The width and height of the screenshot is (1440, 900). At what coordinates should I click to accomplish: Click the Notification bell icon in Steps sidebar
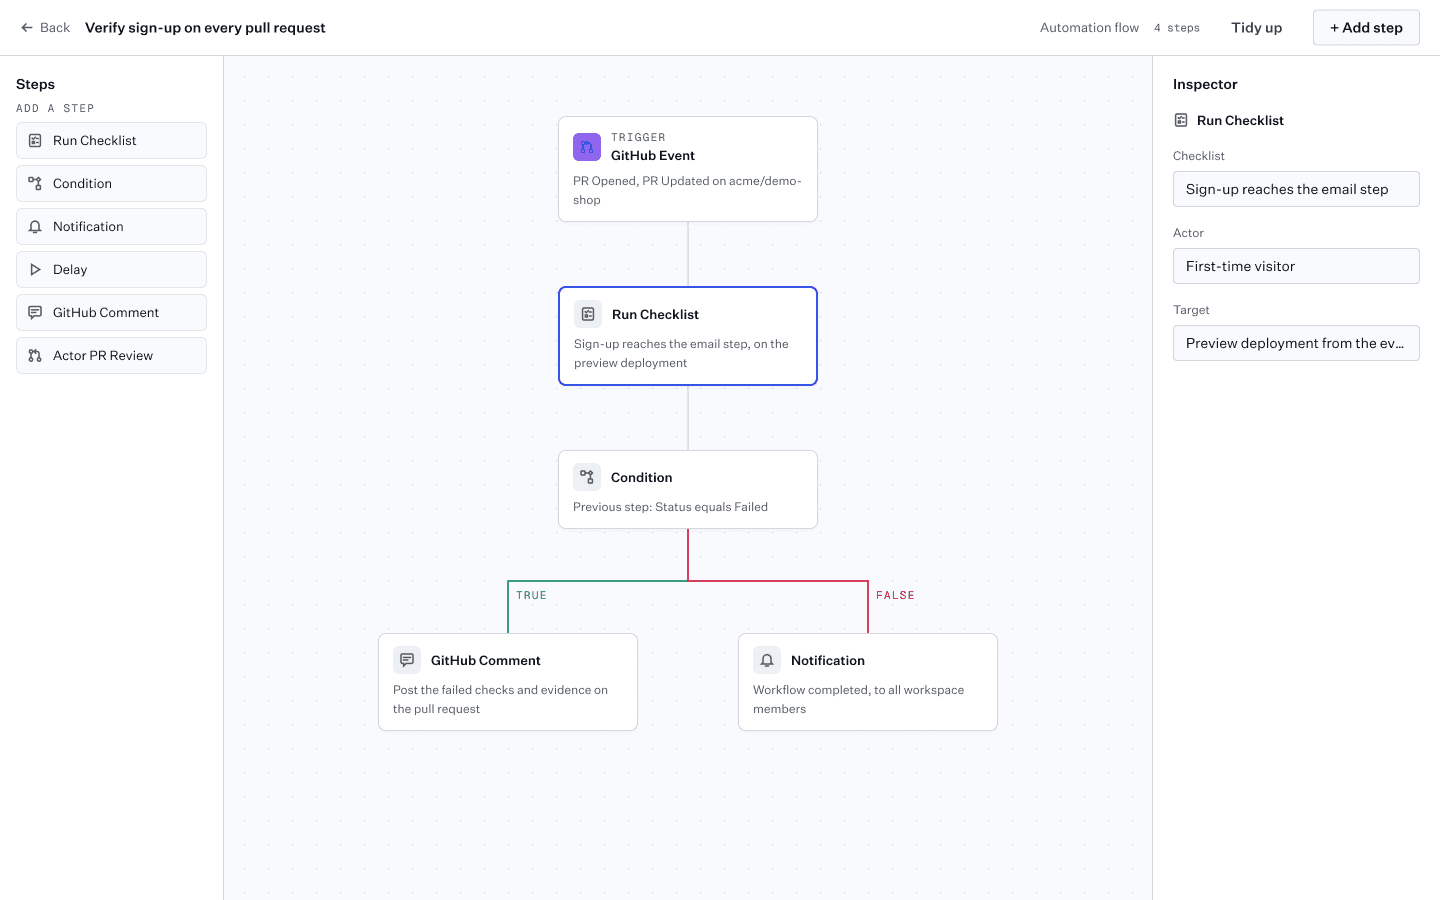(35, 227)
